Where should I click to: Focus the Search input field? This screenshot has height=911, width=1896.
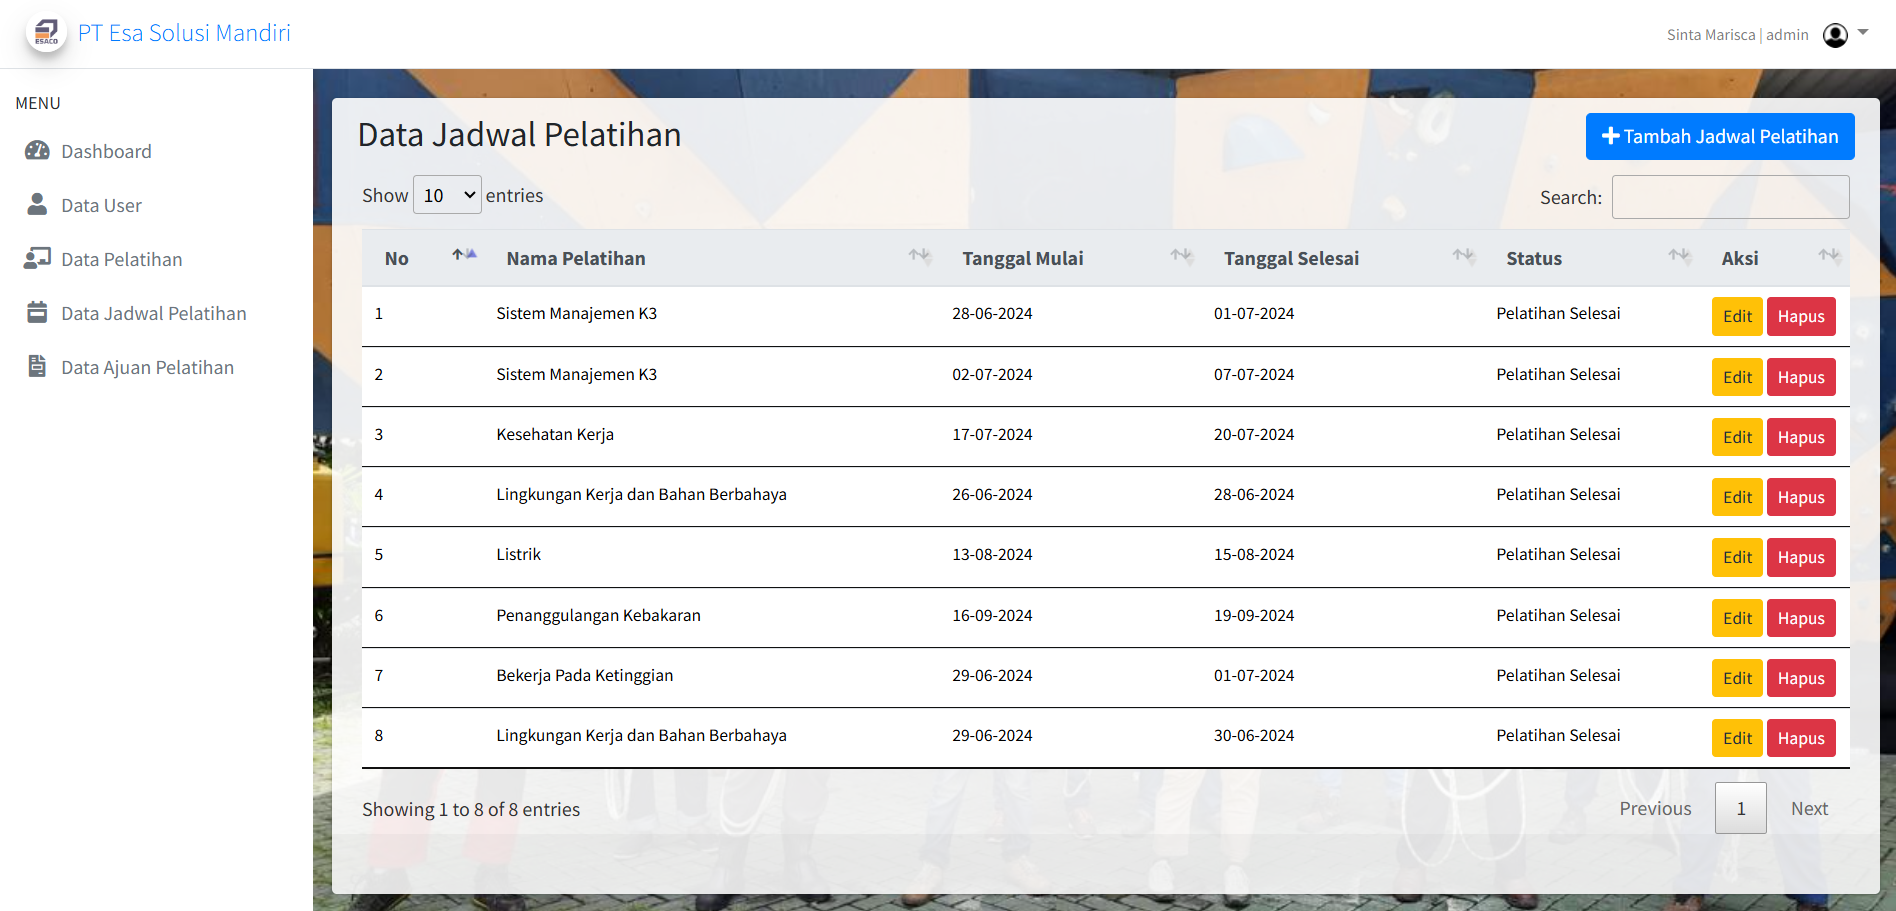(x=1730, y=197)
